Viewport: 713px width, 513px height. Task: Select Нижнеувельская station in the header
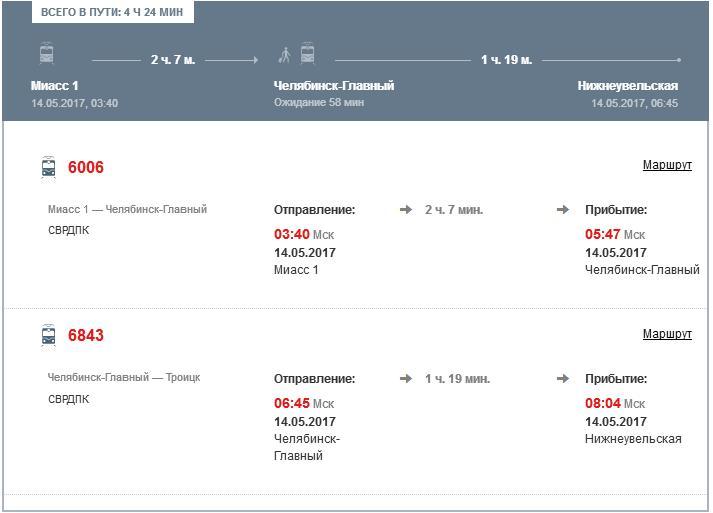click(628, 86)
